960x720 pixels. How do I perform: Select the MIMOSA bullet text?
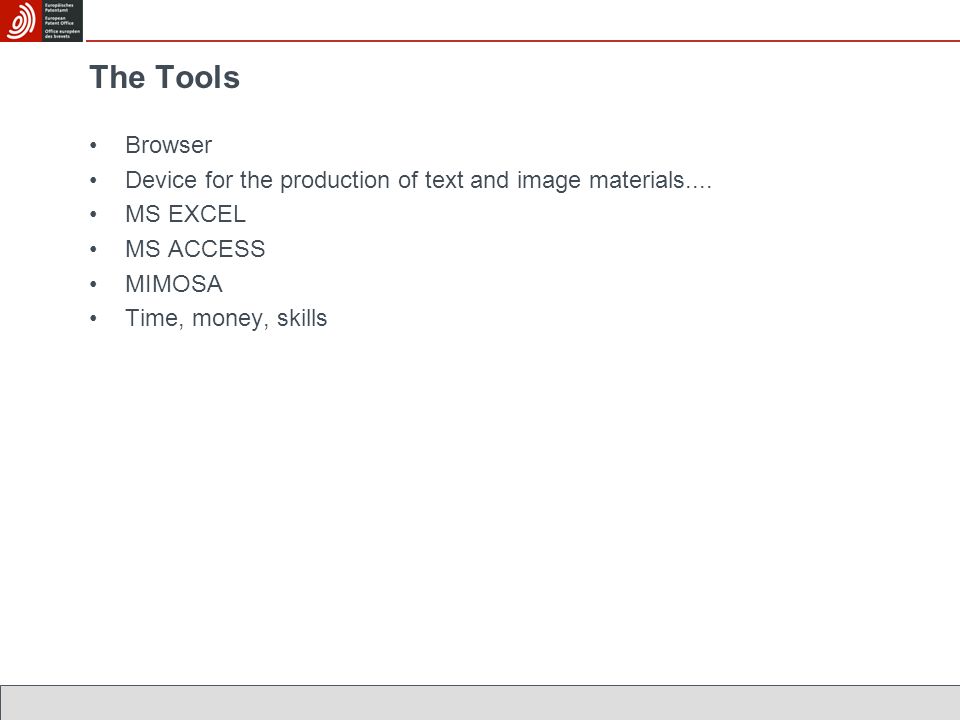click(x=174, y=284)
